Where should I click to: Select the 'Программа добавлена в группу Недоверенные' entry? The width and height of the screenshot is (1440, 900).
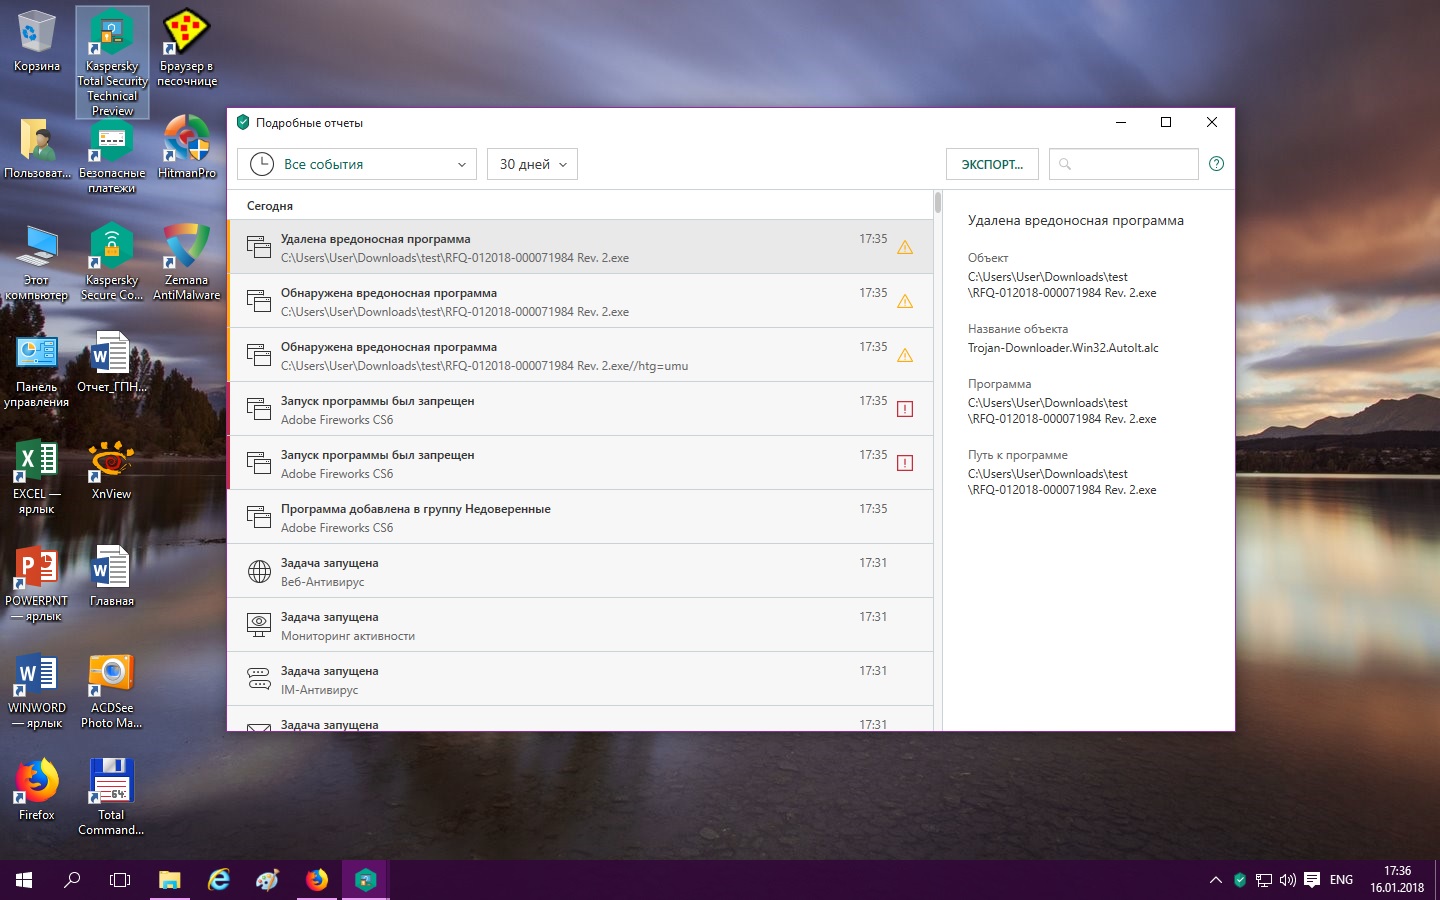point(580,517)
